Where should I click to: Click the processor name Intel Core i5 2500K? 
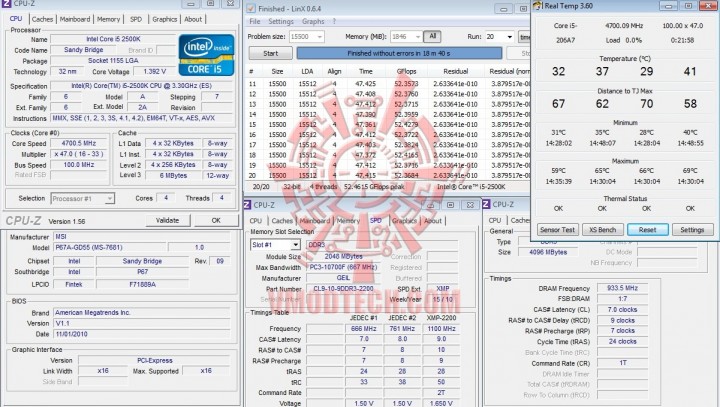tap(113, 39)
